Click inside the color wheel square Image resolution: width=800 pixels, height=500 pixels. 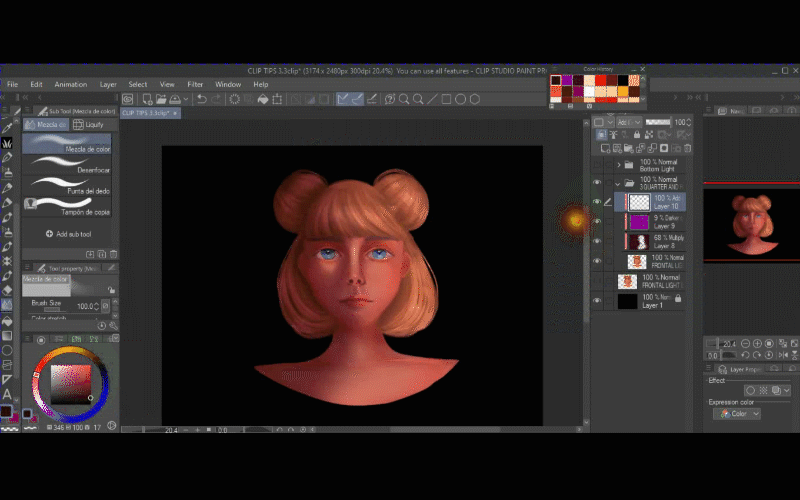click(69, 384)
